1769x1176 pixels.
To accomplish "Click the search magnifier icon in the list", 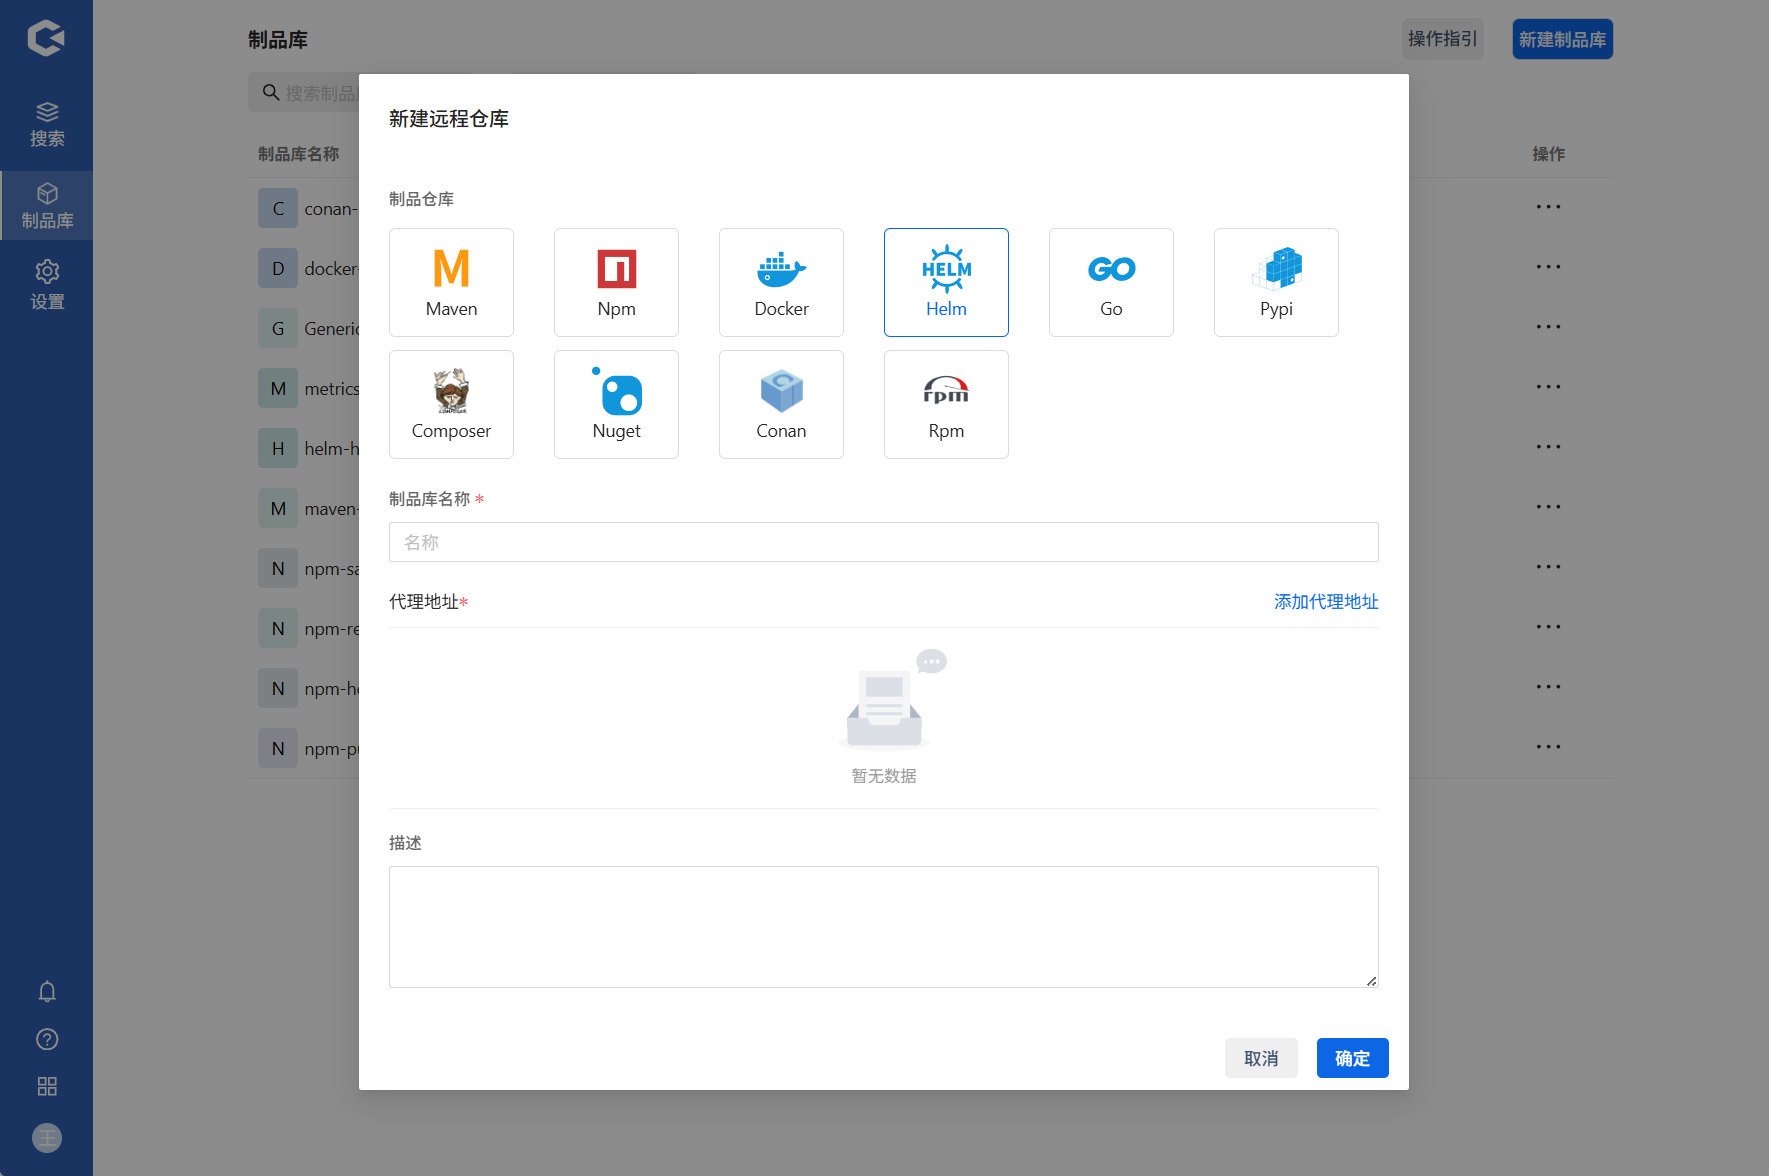I will [271, 93].
